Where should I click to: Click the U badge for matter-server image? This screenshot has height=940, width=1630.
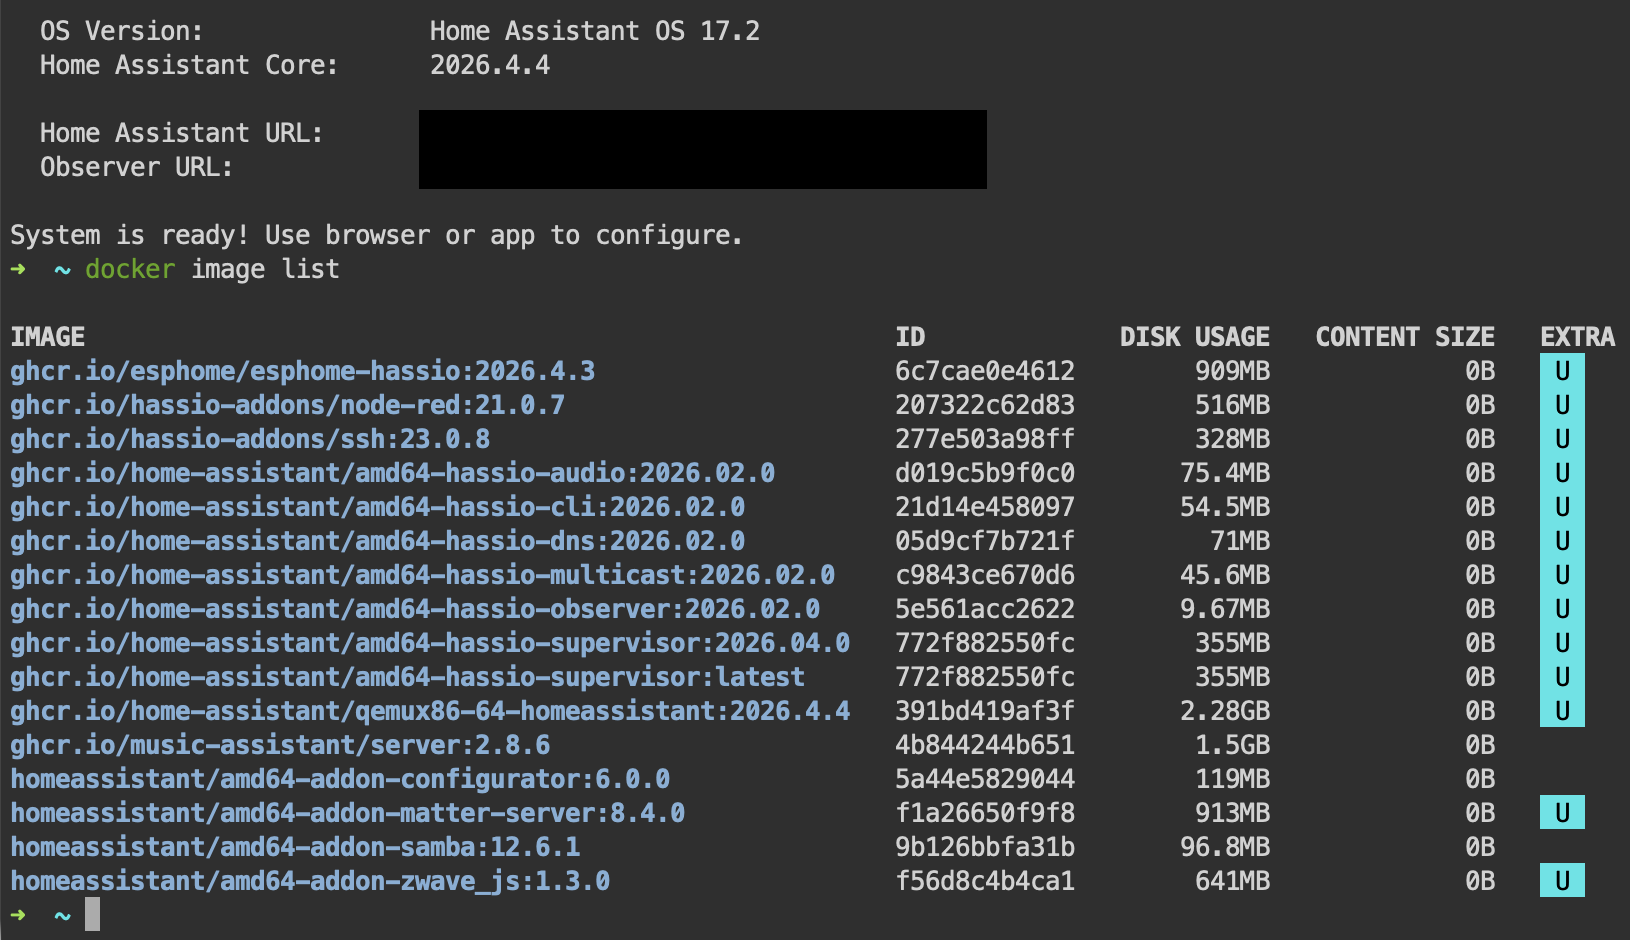tap(1562, 813)
